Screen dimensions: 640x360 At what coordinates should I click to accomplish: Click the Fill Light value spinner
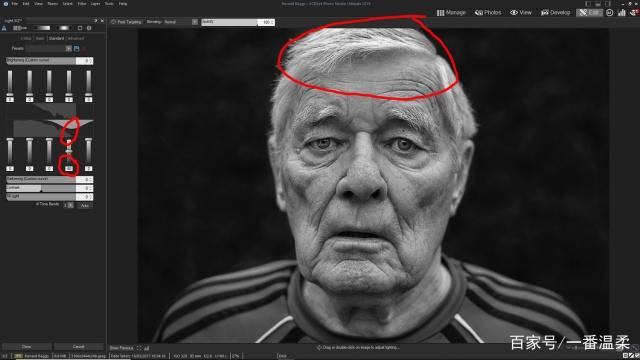tap(84, 197)
